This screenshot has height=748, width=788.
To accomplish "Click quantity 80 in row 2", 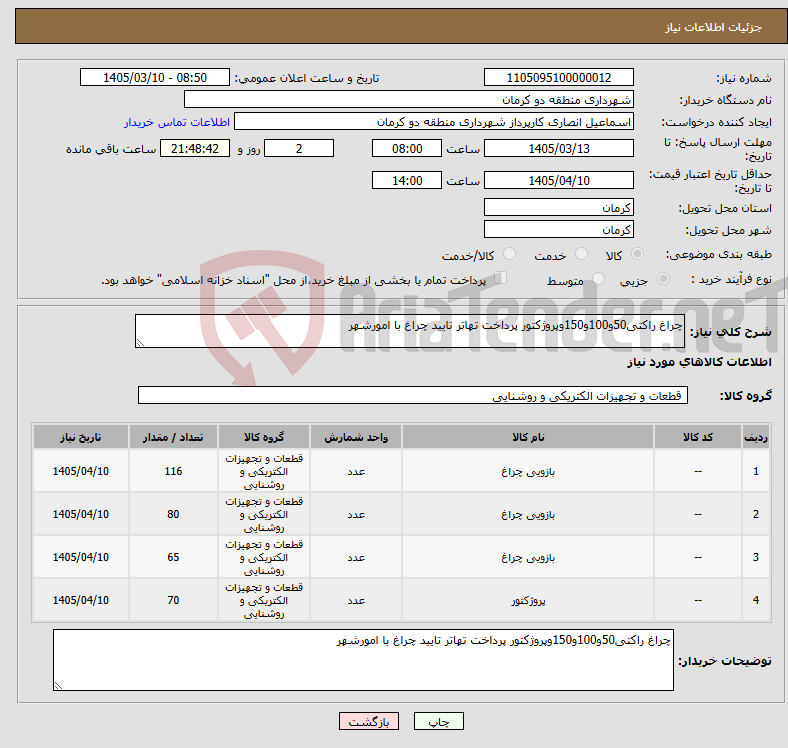I will (x=173, y=514).
